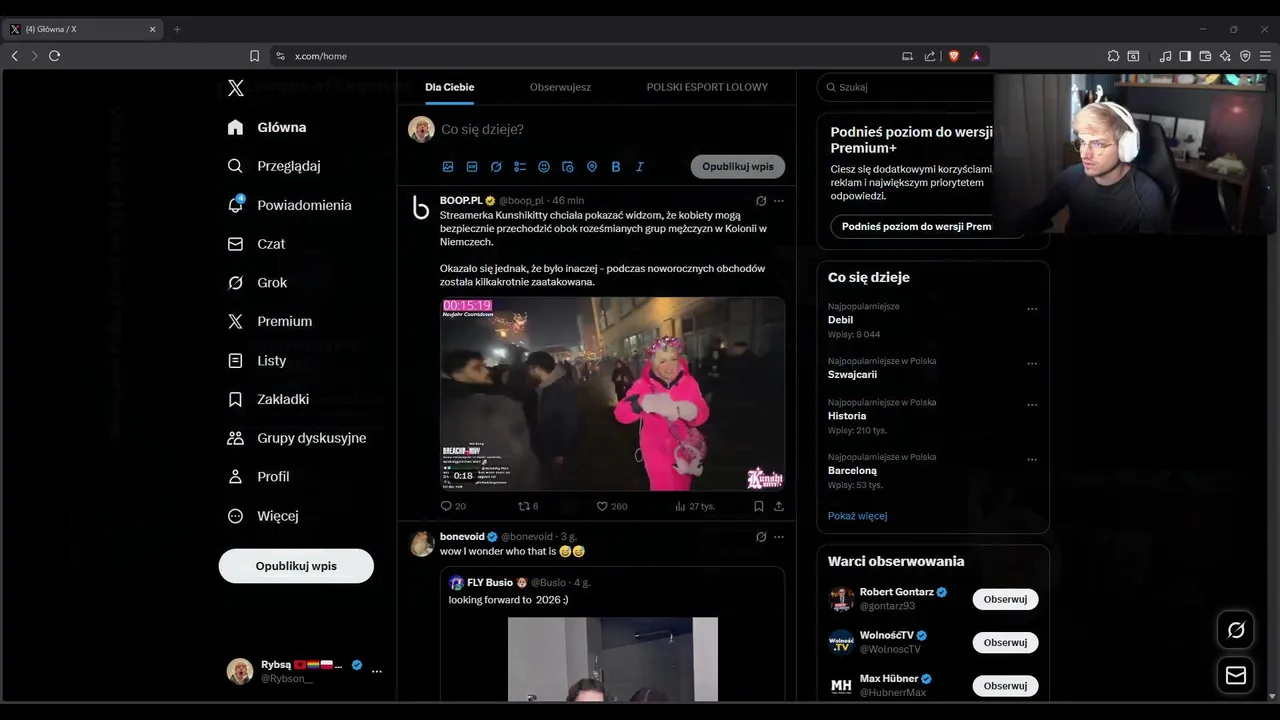Viewport: 1280px width, 720px height.
Task: Open Listy in sidebar
Action: (x=257, y=360)
